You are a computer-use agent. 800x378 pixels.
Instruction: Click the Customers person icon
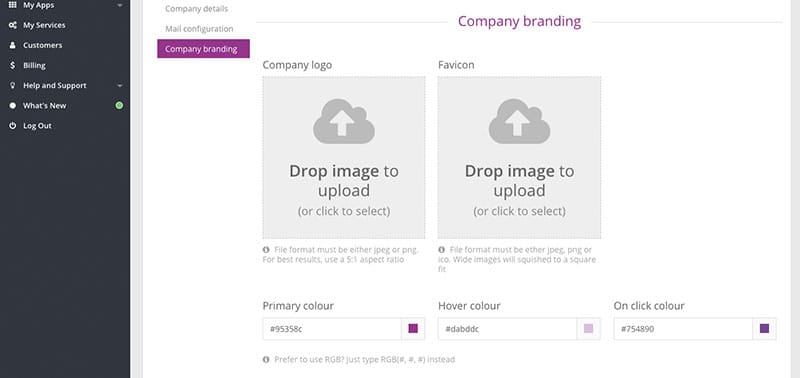pyautogui.click(x=13, y=45)
